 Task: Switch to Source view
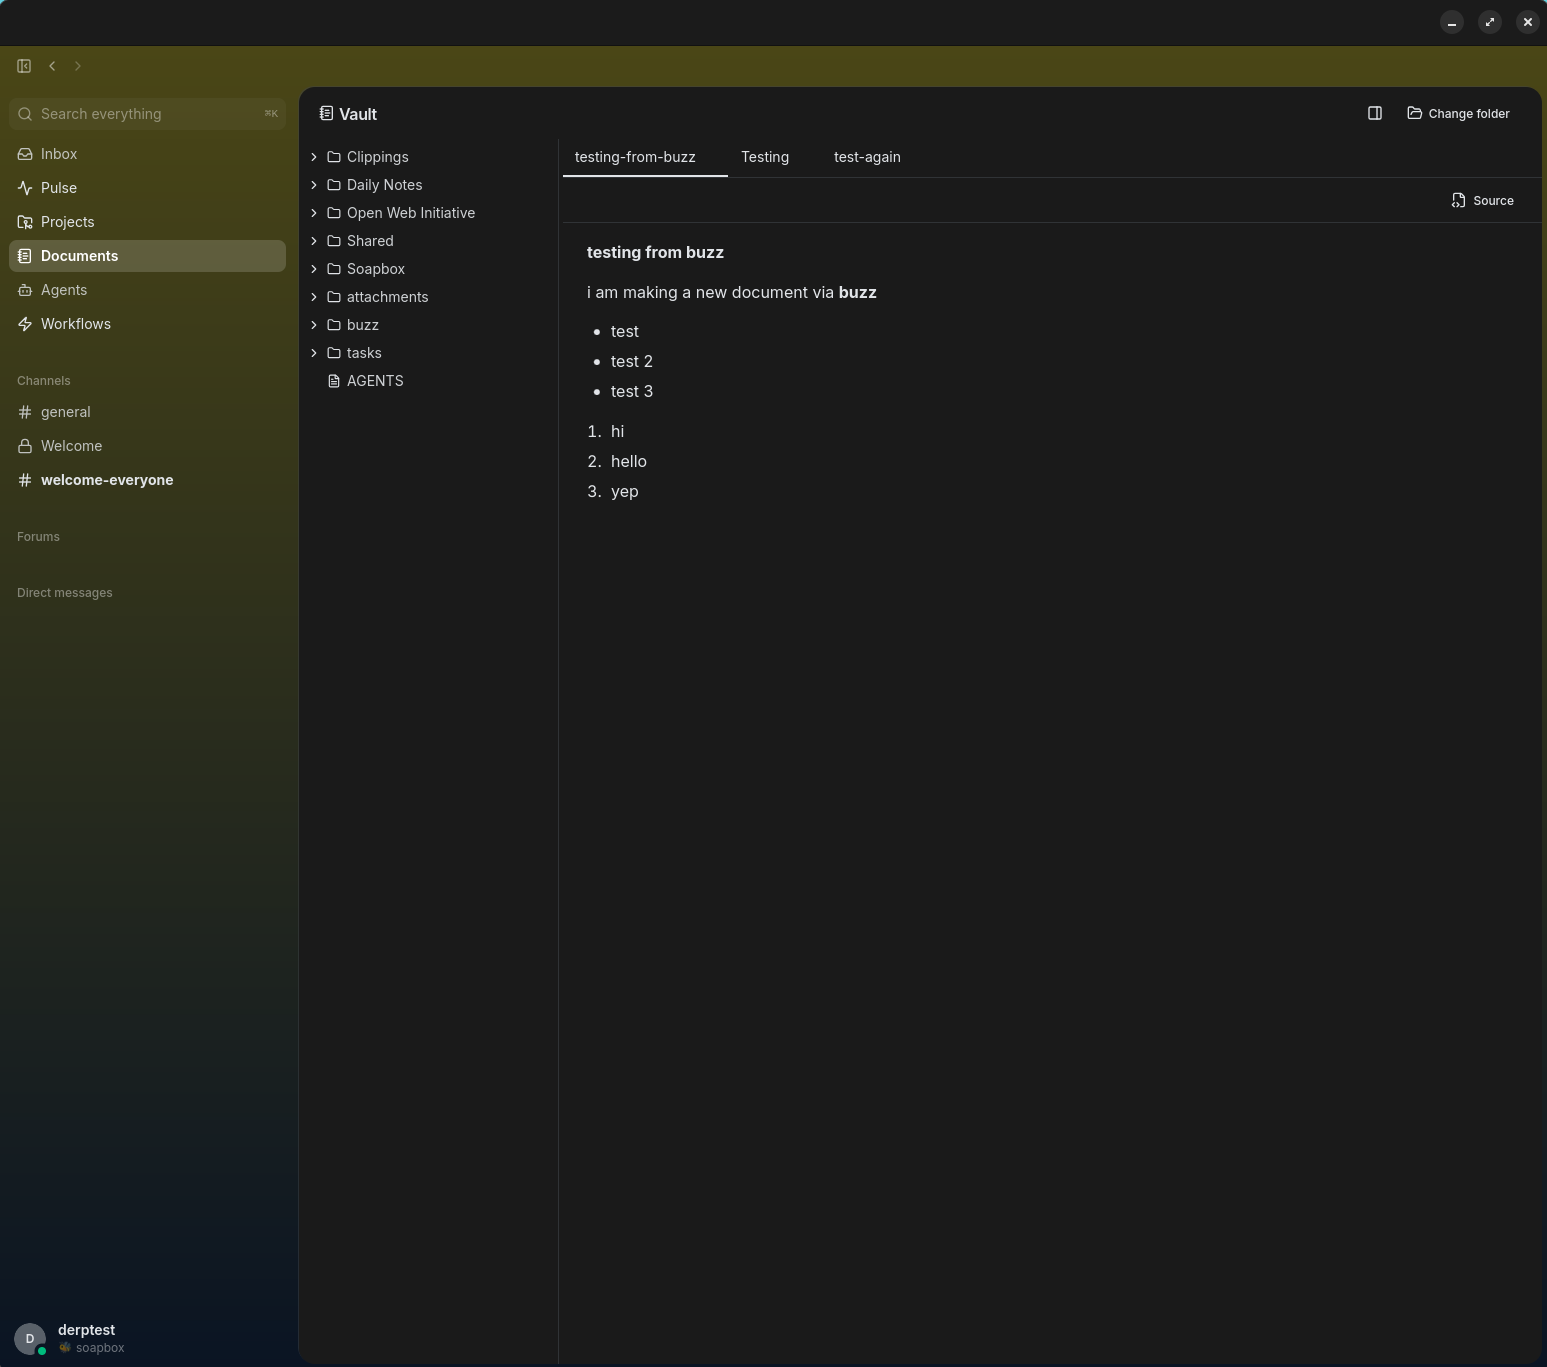tap(1482, 201)
